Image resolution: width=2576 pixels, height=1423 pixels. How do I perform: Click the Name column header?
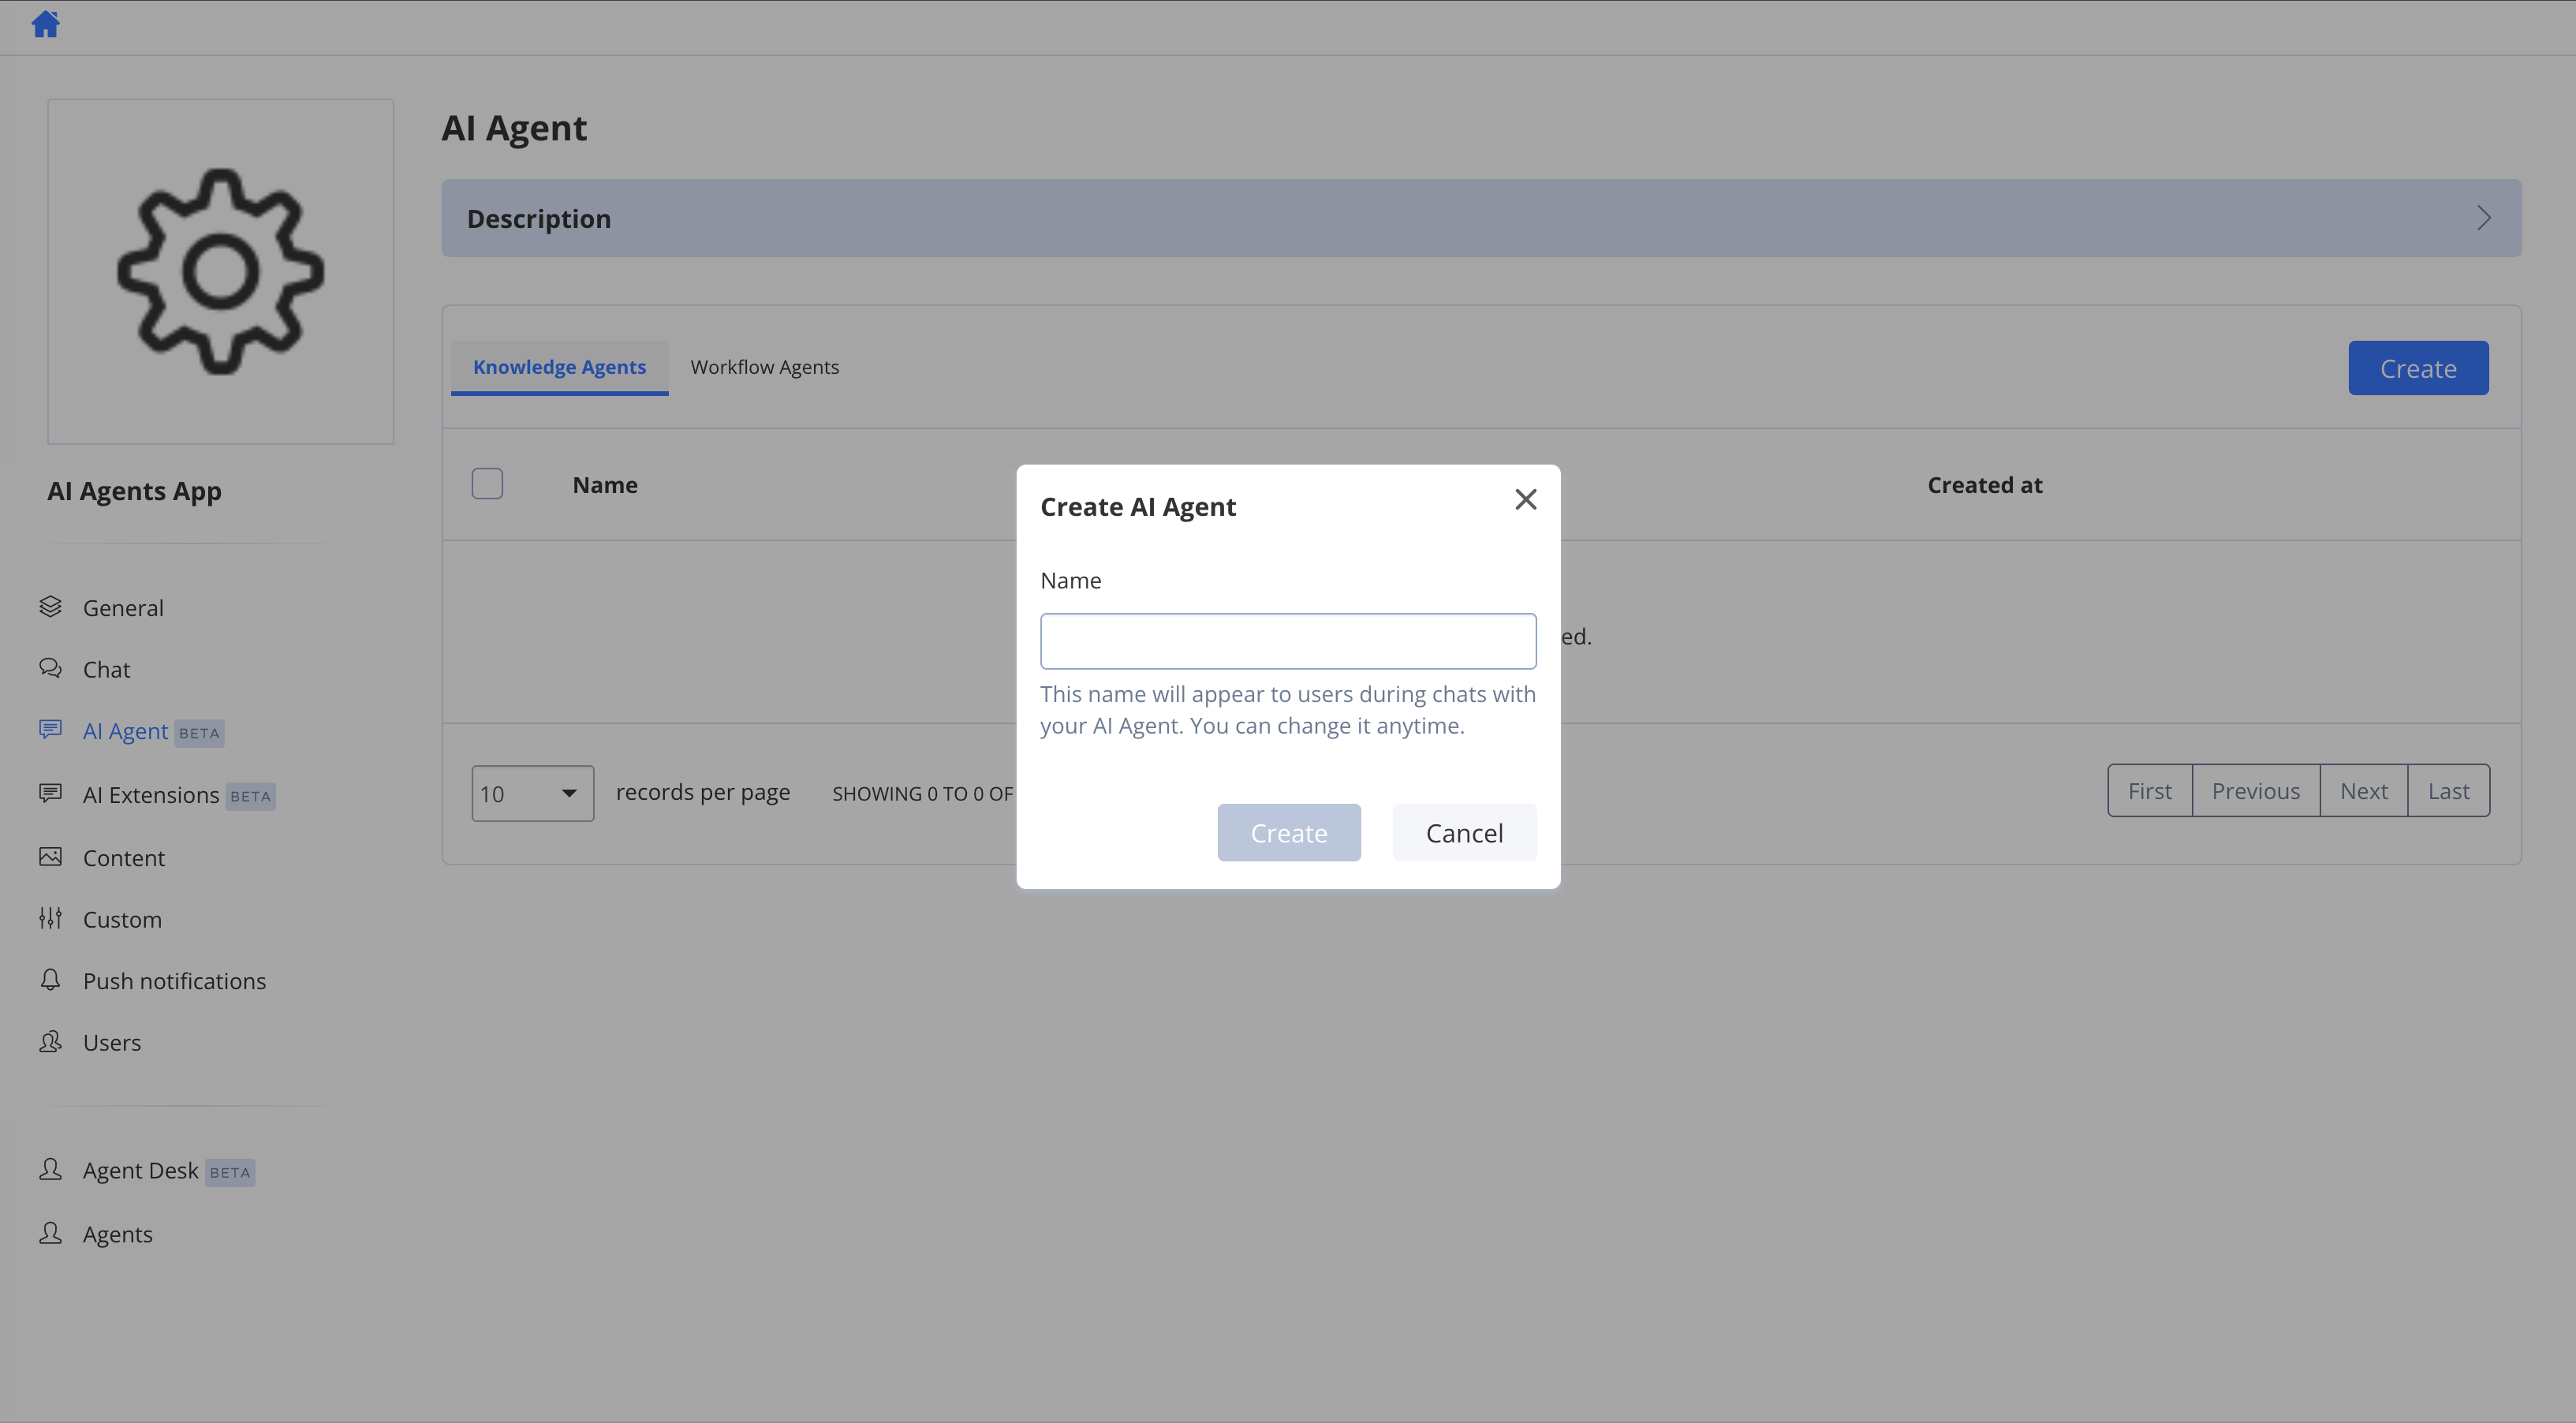[605, 485]
